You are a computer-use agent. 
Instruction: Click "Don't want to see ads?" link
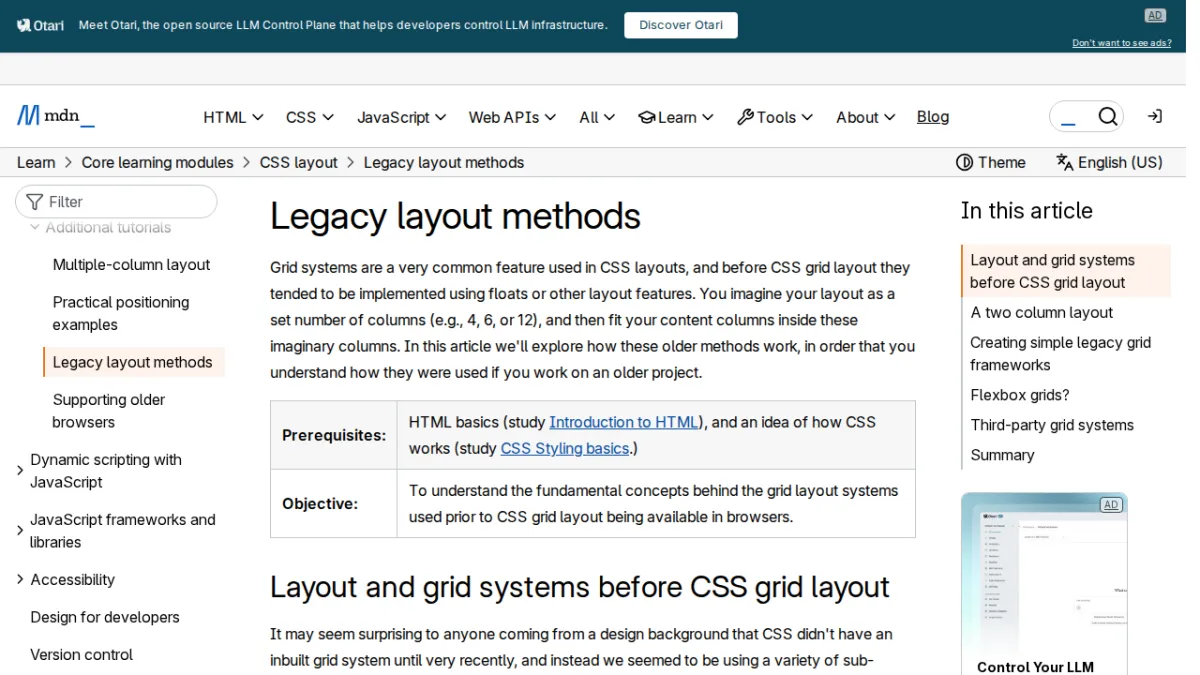coord(1122,43)
